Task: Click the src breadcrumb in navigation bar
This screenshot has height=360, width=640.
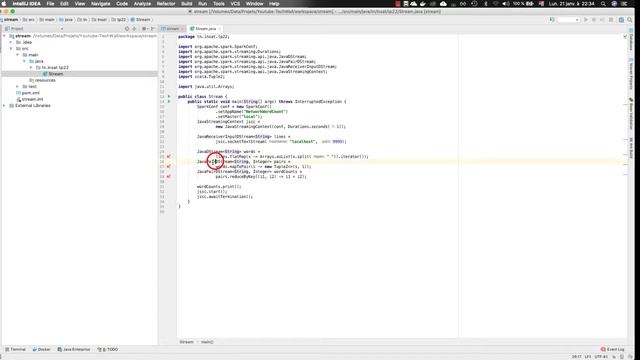Action: [x=29, y=20]
